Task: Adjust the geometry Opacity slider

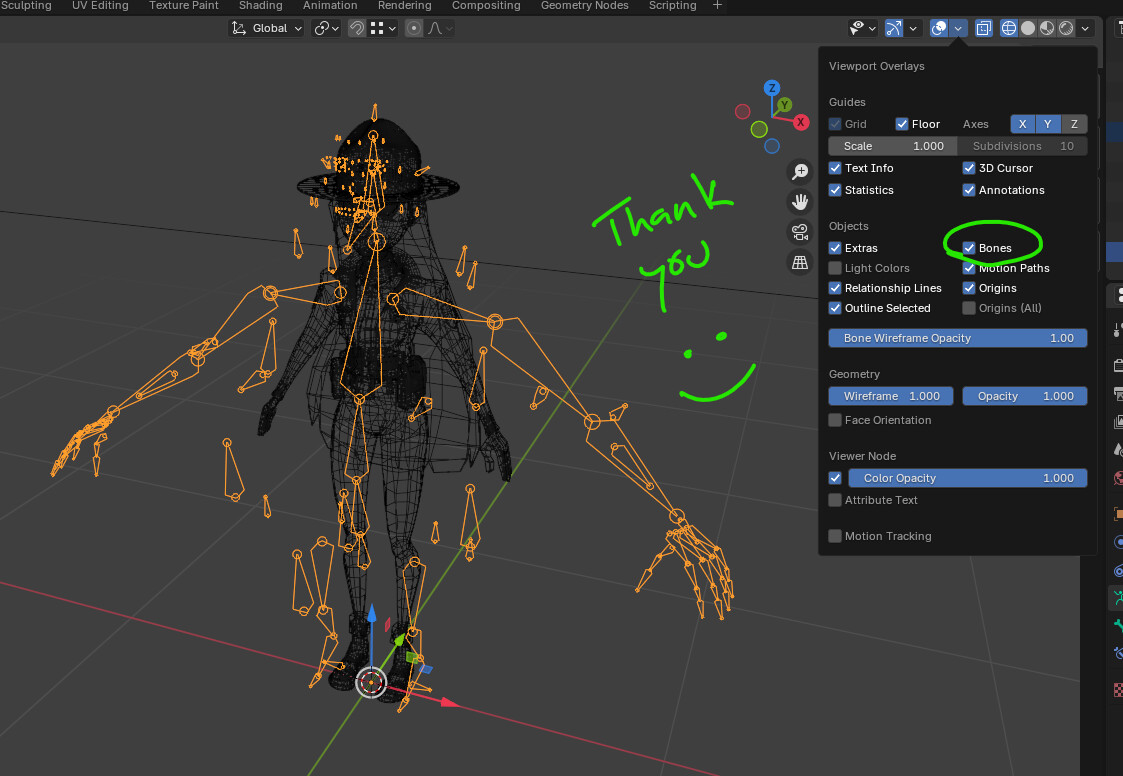Action: tap(1025, 396)
